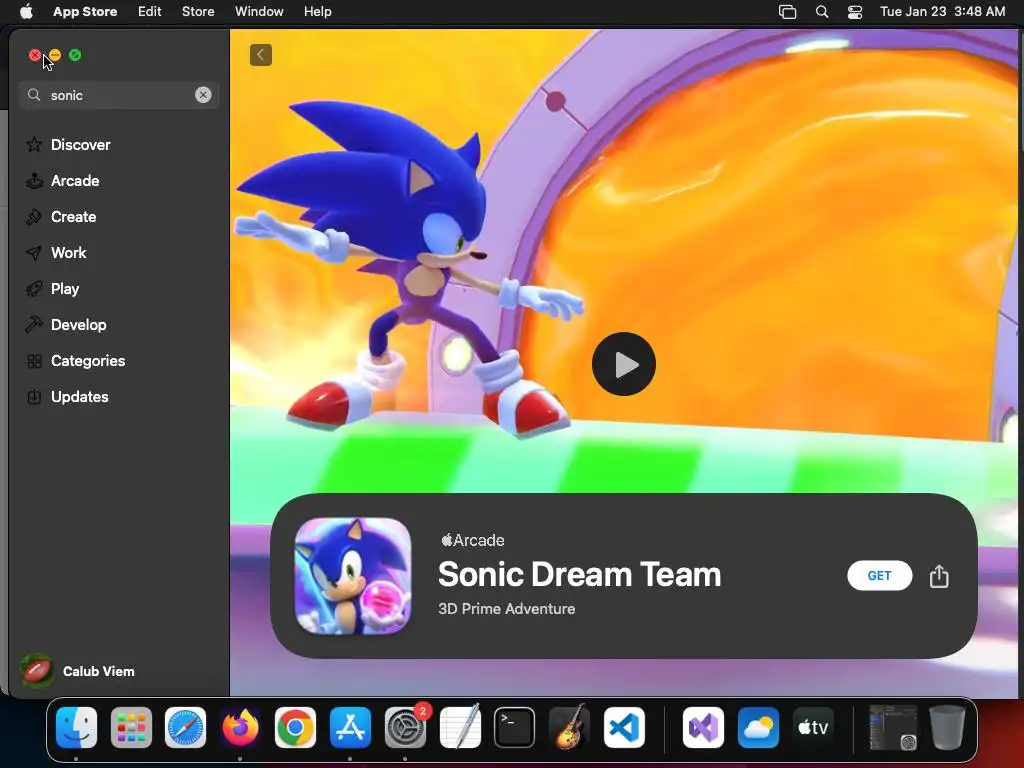
Task: Open the Calub Viem account profile
Action: (78, 671)
